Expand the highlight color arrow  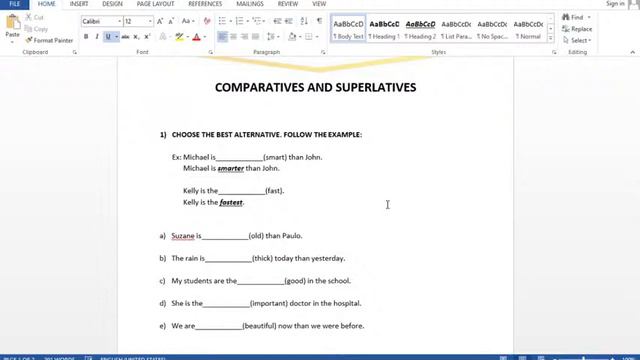coord(188,37)
